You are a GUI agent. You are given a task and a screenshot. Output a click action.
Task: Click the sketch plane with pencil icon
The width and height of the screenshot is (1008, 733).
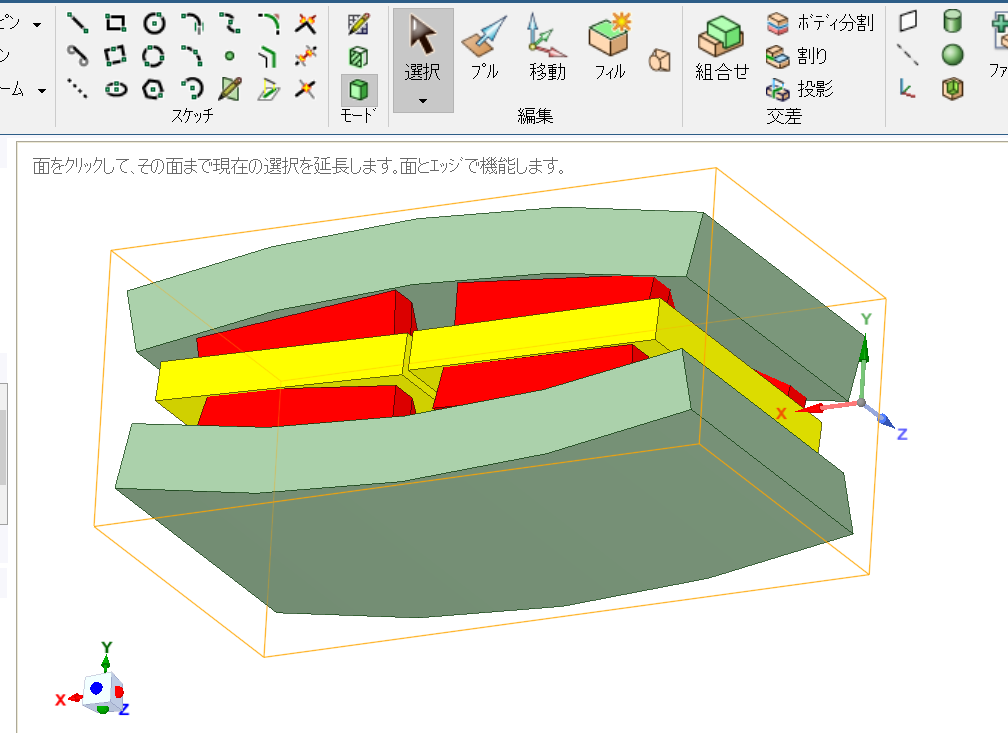point(230,89)
